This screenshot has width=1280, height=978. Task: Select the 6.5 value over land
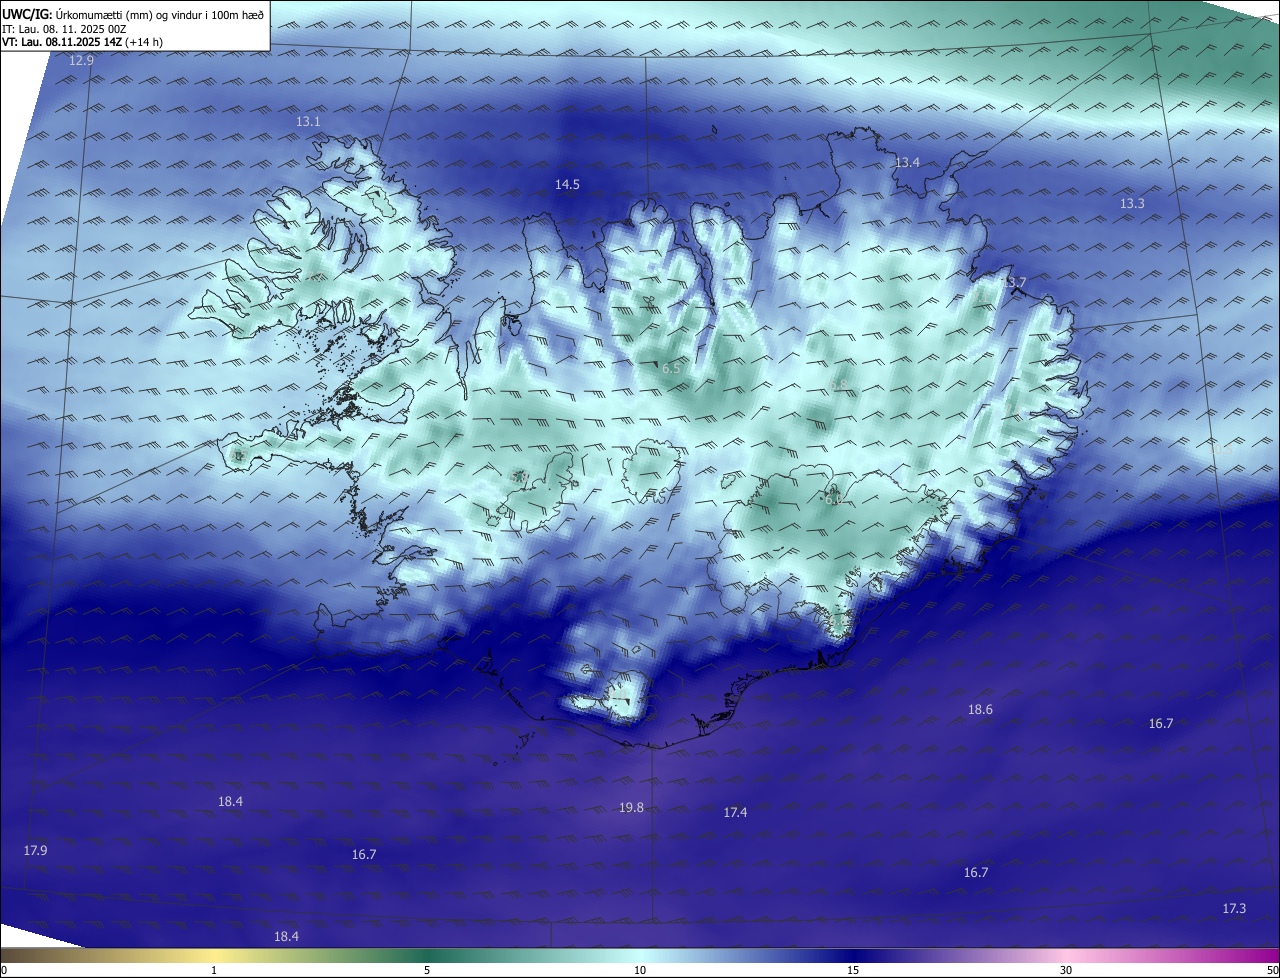(x=671, y=369)
